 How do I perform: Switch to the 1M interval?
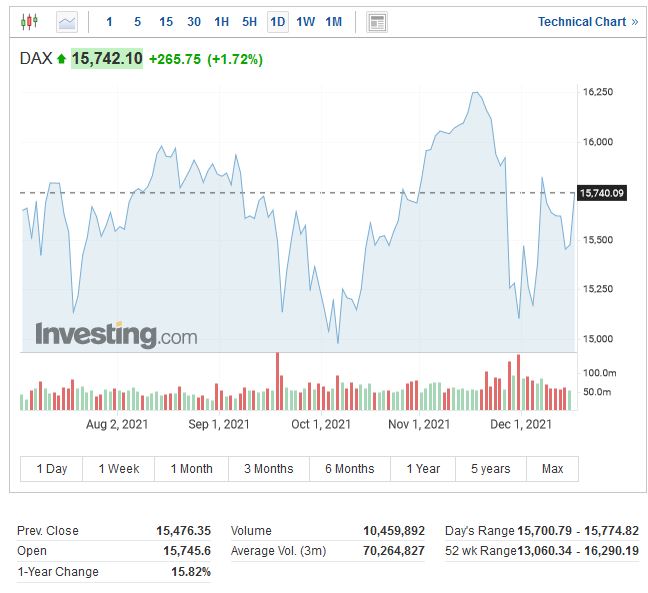click(334, 21)
